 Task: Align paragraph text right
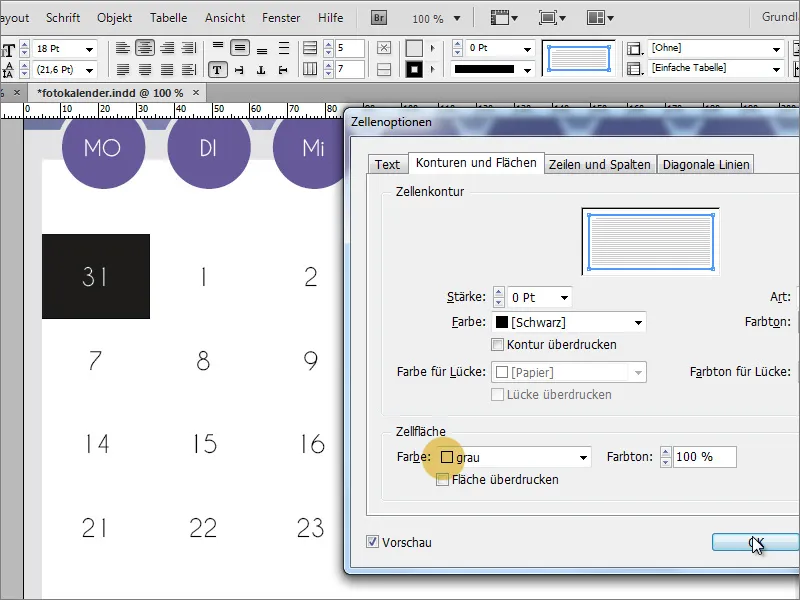[x=167, y=48]
